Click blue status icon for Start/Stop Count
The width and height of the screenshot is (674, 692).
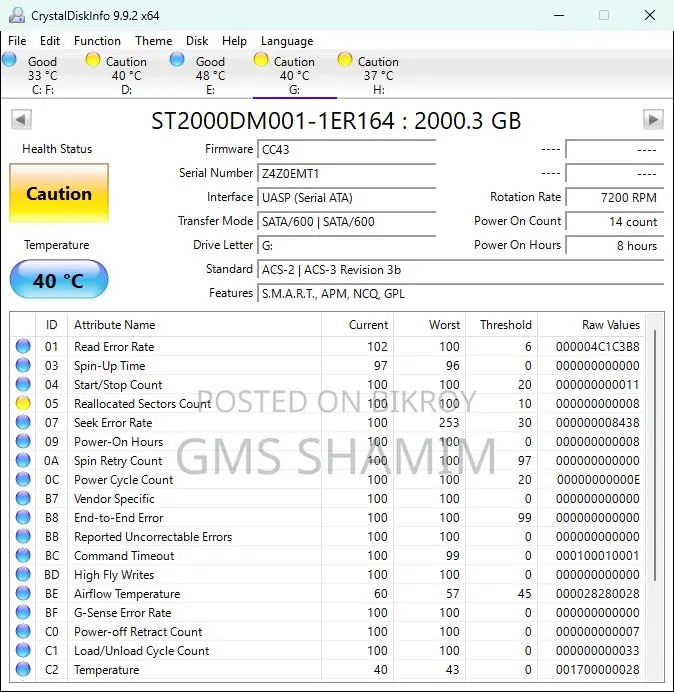(23, 384)
